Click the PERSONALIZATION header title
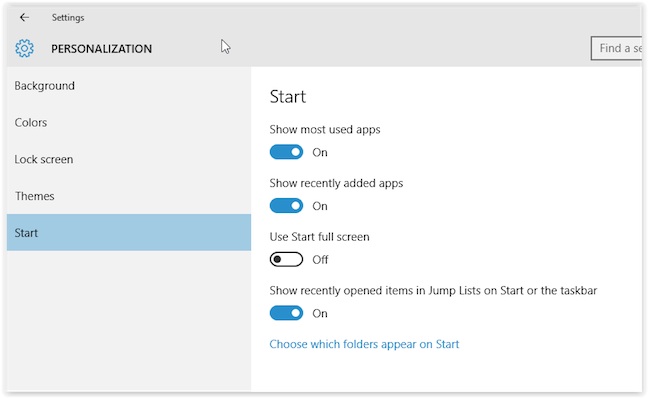Image resolution: width=648 pixels, height=398 pixels. click(102, 49)
